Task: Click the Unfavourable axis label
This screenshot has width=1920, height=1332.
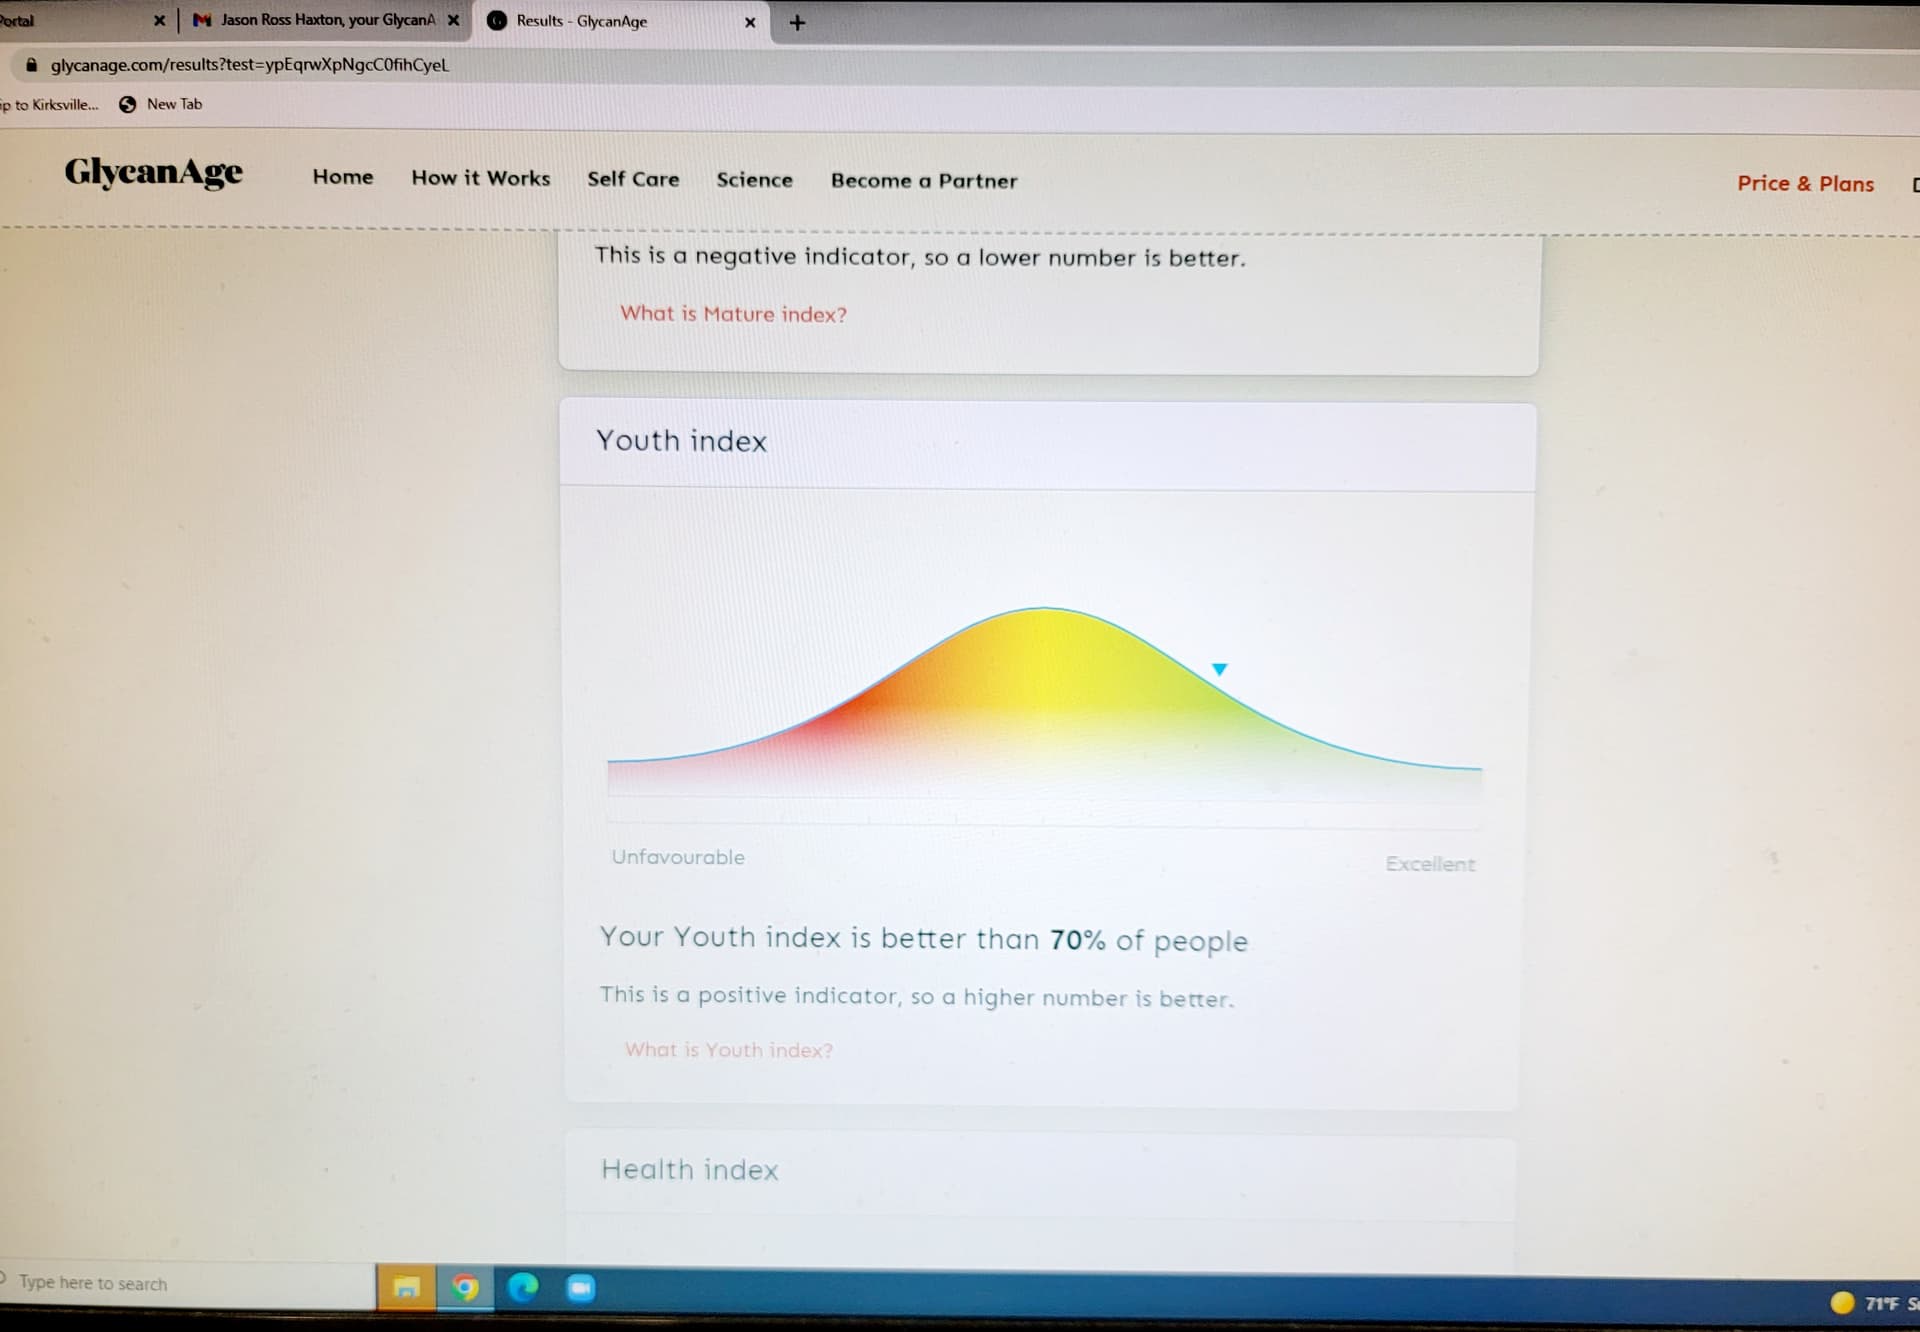Action: pyautogui.click(x=678, y=857)
